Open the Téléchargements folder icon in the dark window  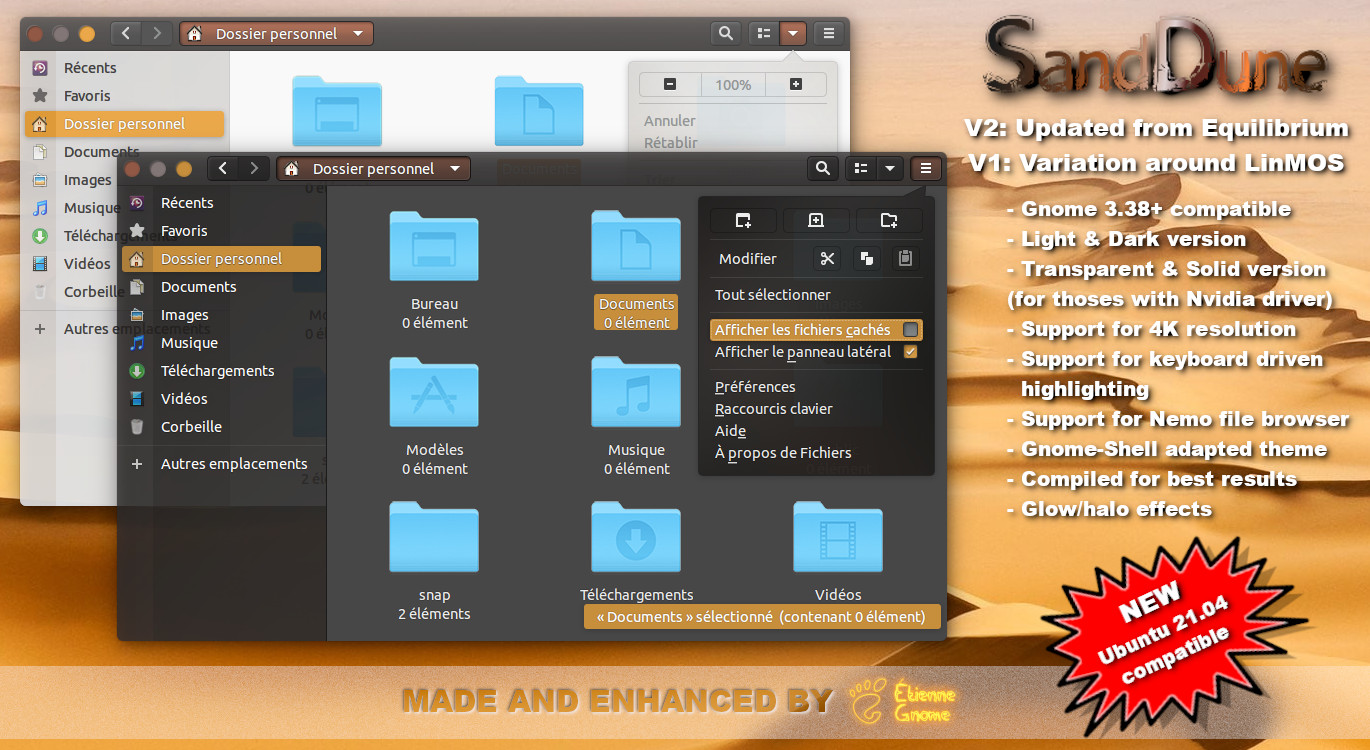click(636, 537)
